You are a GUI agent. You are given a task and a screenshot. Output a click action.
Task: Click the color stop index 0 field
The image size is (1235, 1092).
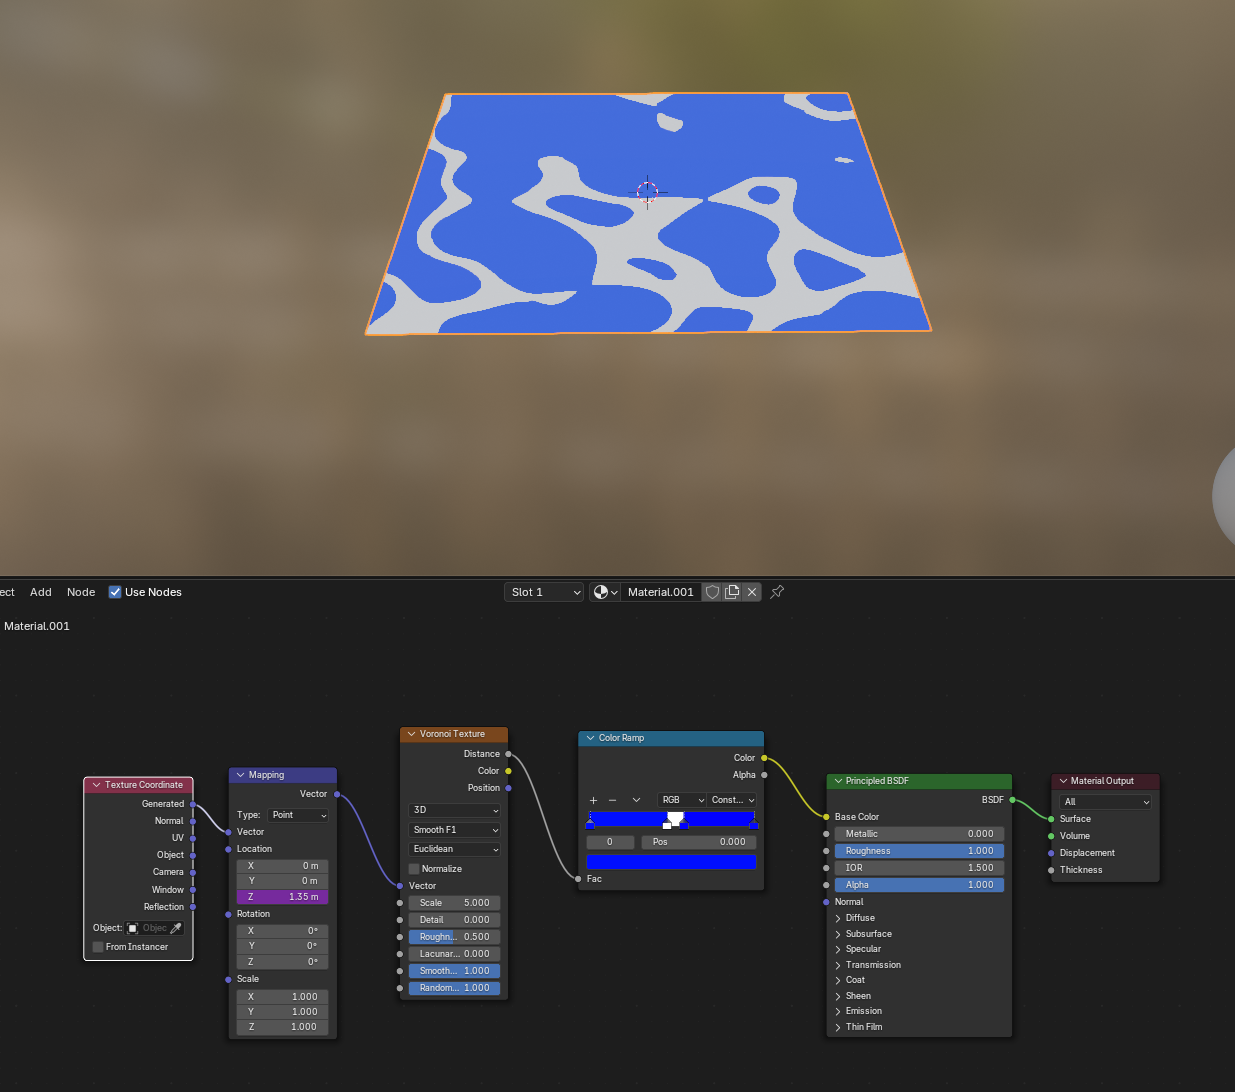(610, 842)
